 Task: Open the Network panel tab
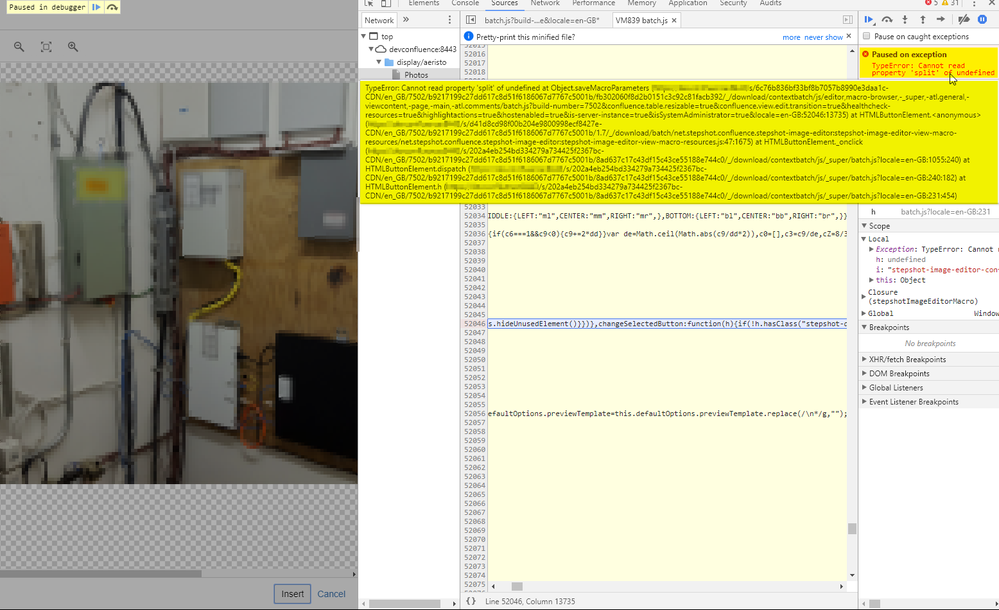tap(545, 3)
